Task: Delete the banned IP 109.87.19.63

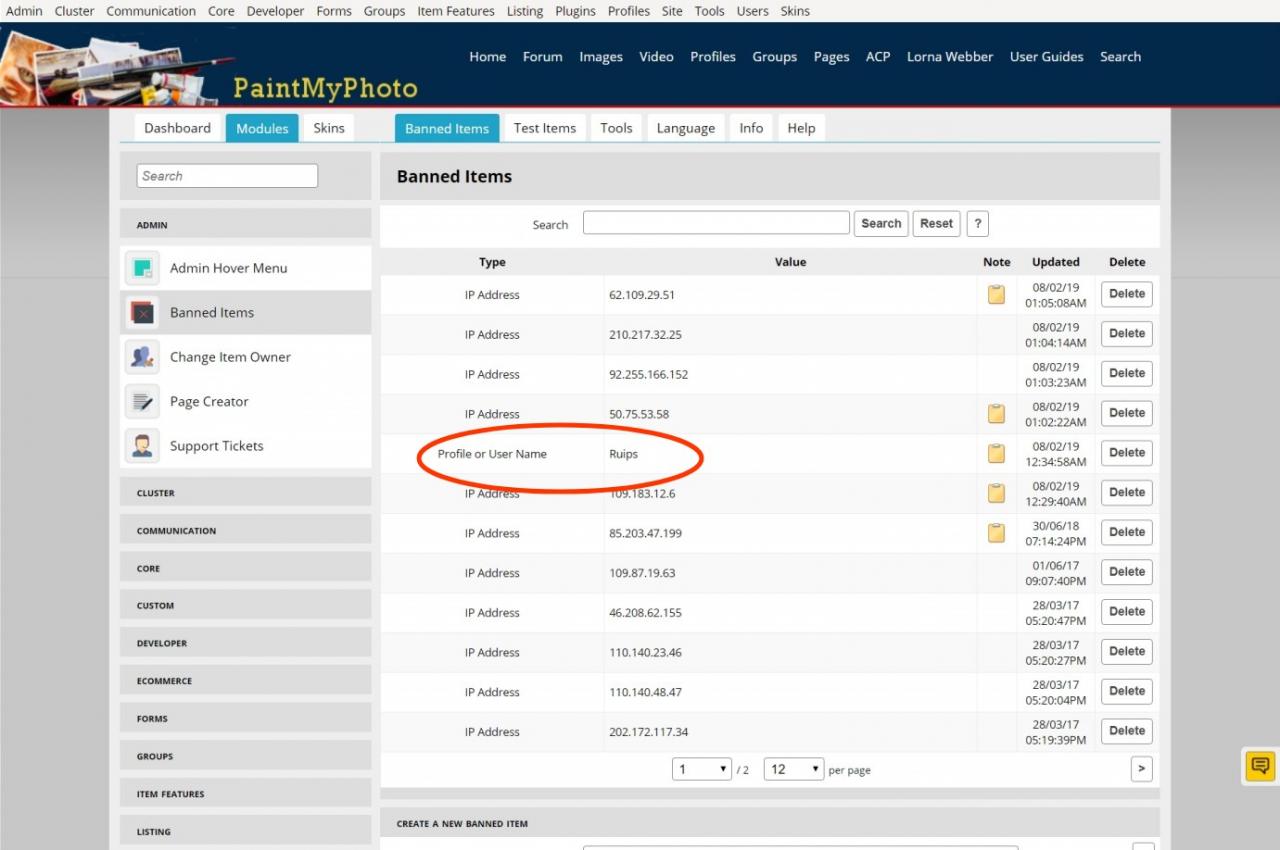Action: click(x=1127, y=572)
